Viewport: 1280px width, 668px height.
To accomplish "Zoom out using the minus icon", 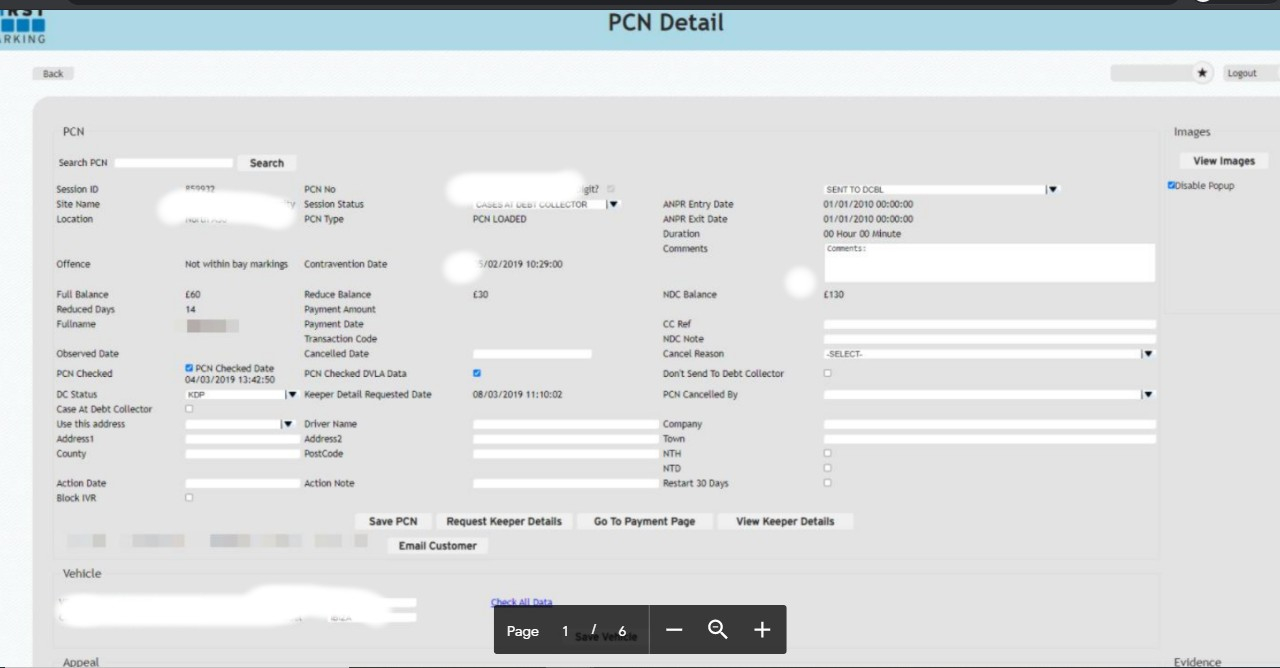I will (x=673, y=630).
